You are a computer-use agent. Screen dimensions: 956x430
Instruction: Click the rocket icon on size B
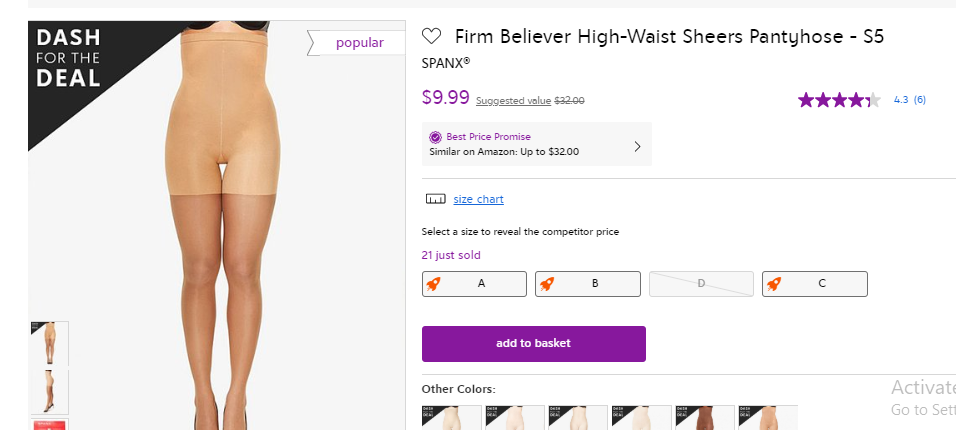point(547,284)
